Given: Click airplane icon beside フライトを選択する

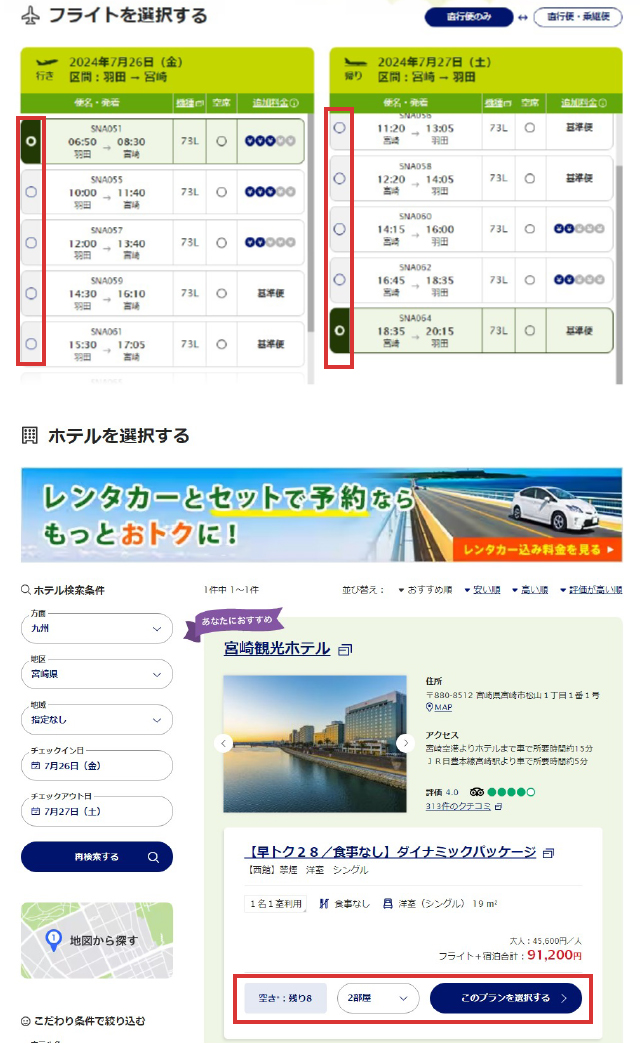Looking at the screenshot, I should pyautogui.click(x=30, y=16).
